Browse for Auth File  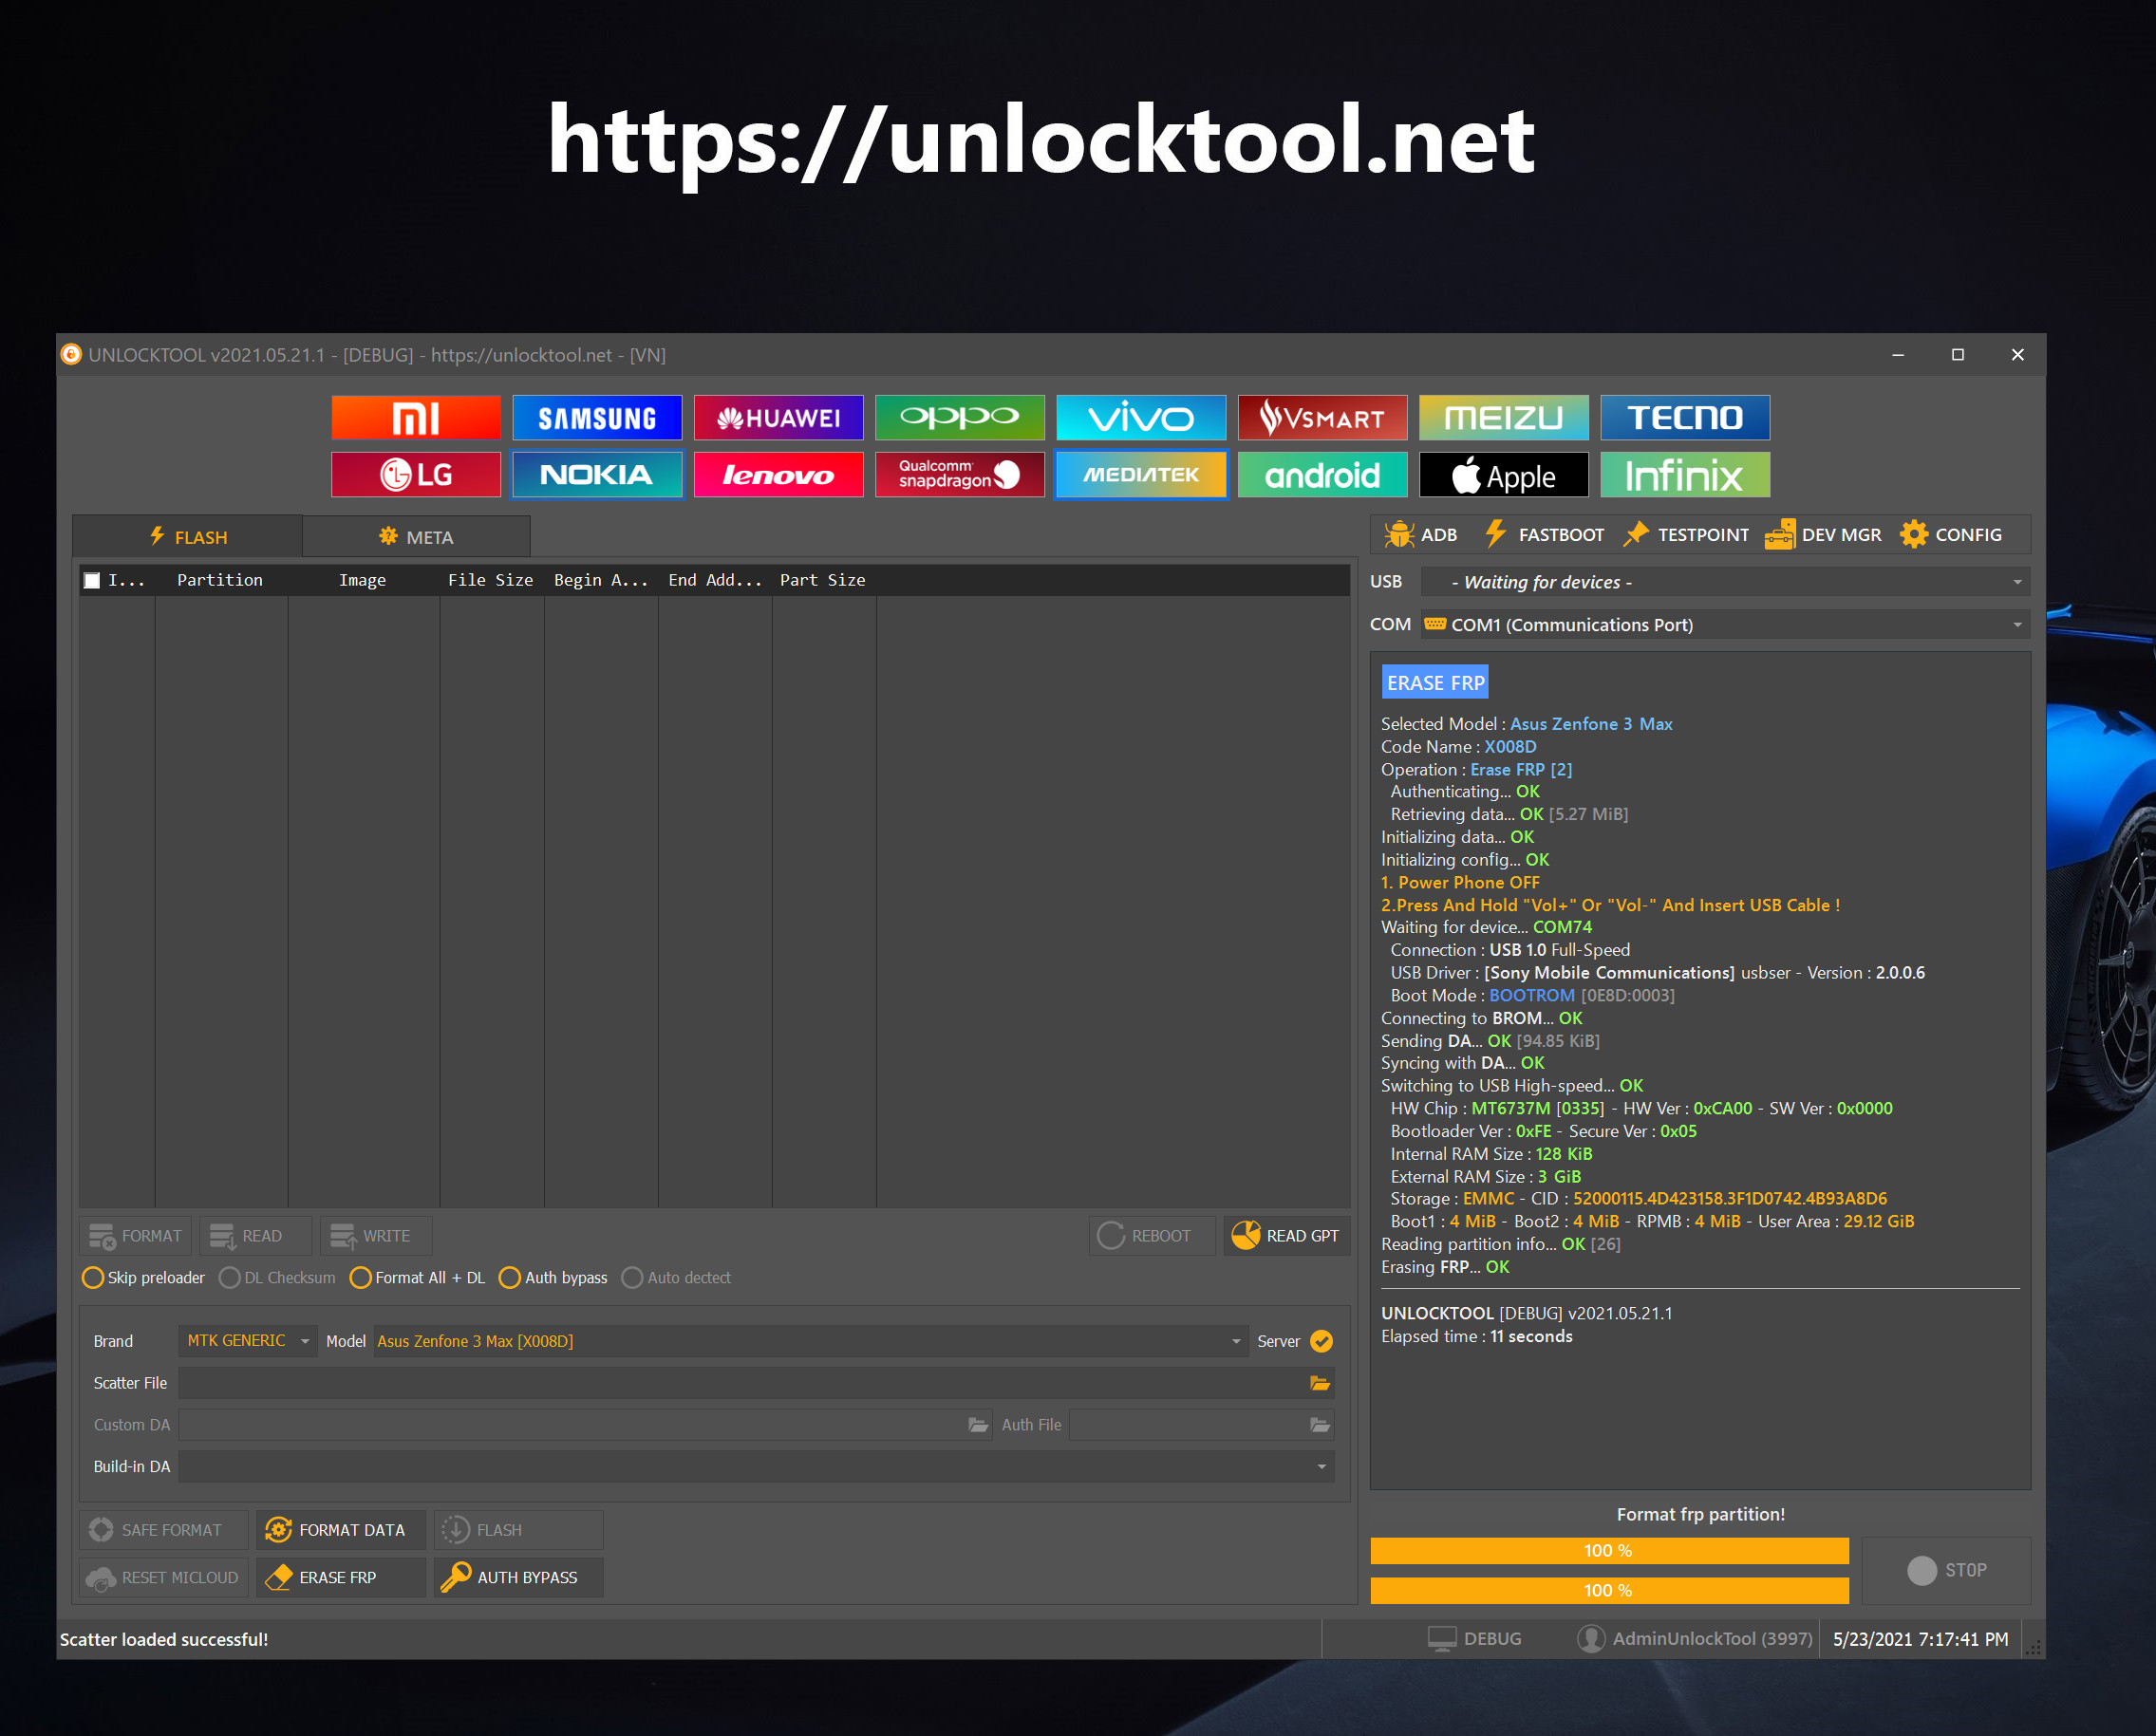(x=1320, y=1426)
